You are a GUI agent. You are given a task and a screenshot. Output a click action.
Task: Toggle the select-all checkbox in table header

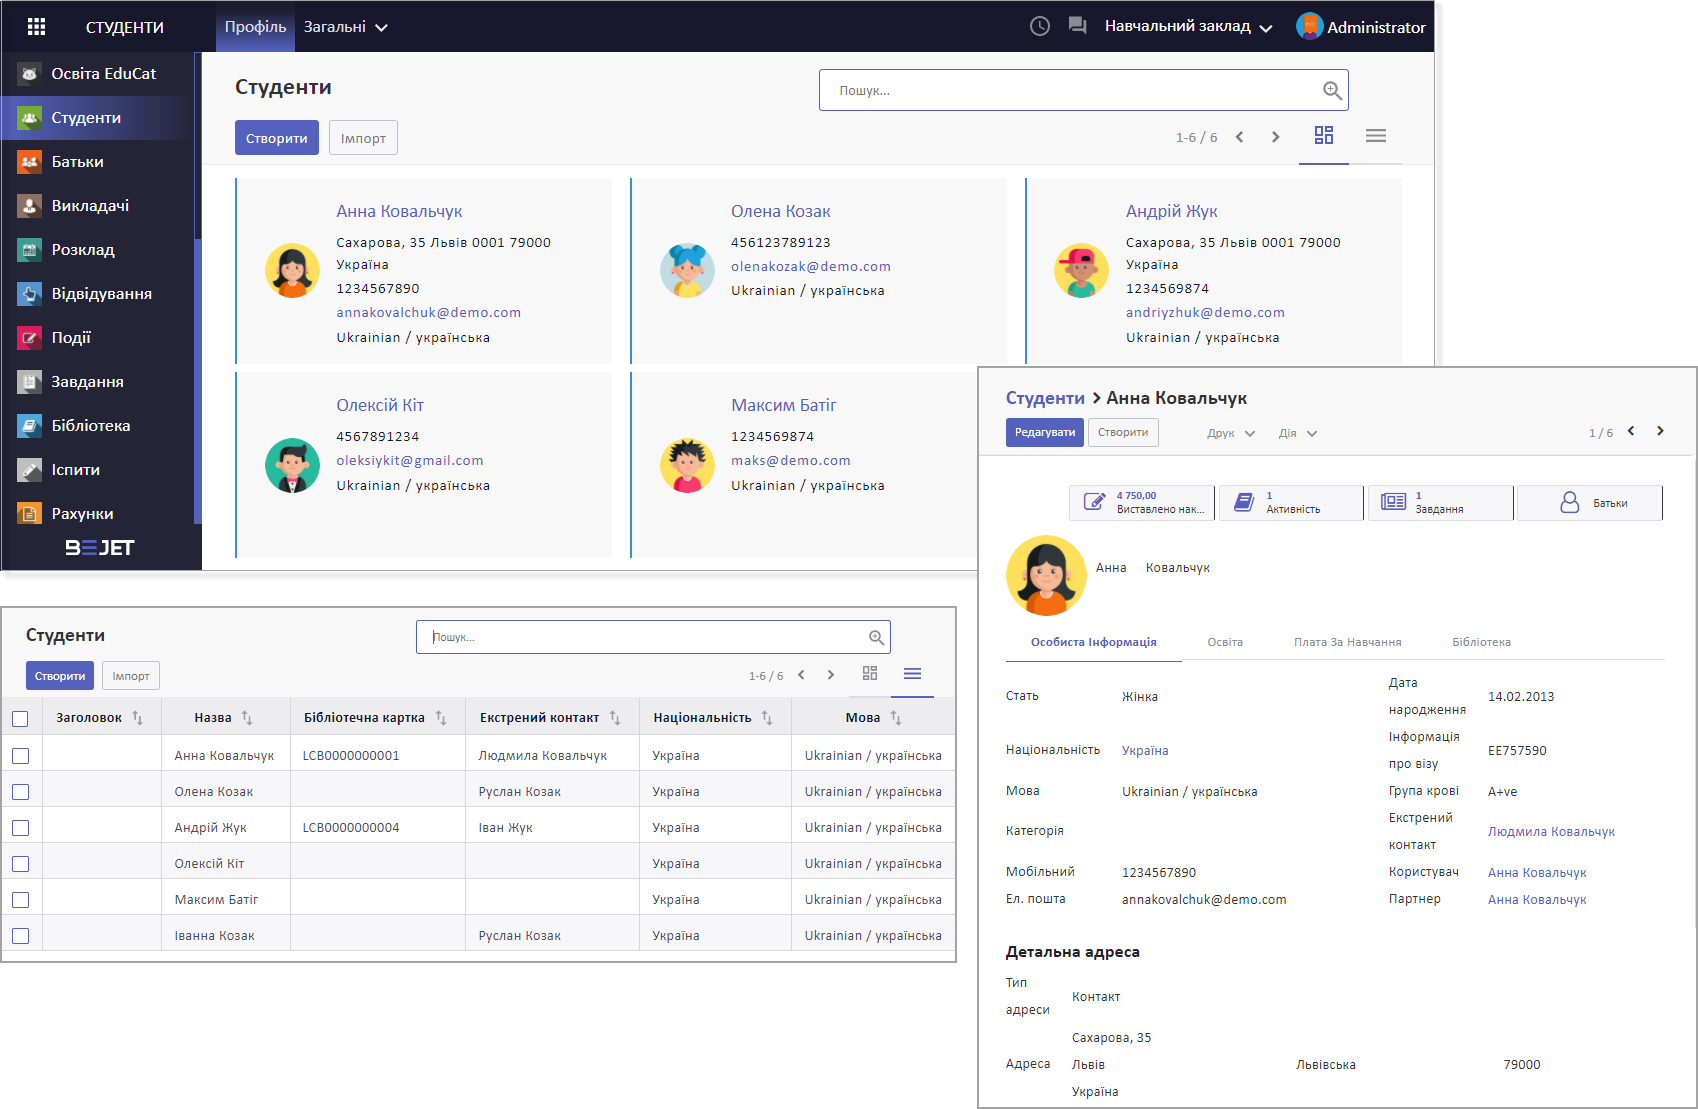(x=20, y=718)
